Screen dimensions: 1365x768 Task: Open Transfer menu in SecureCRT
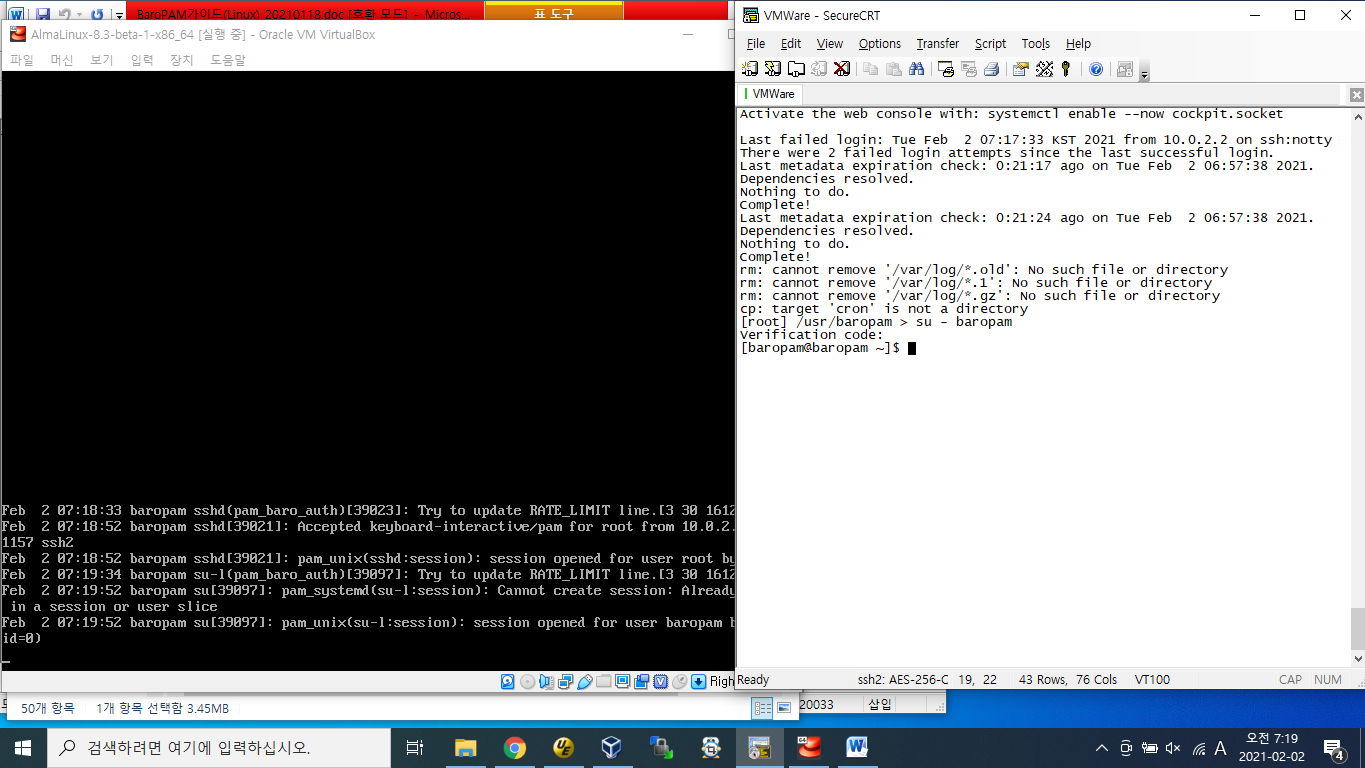coord(938,44)
